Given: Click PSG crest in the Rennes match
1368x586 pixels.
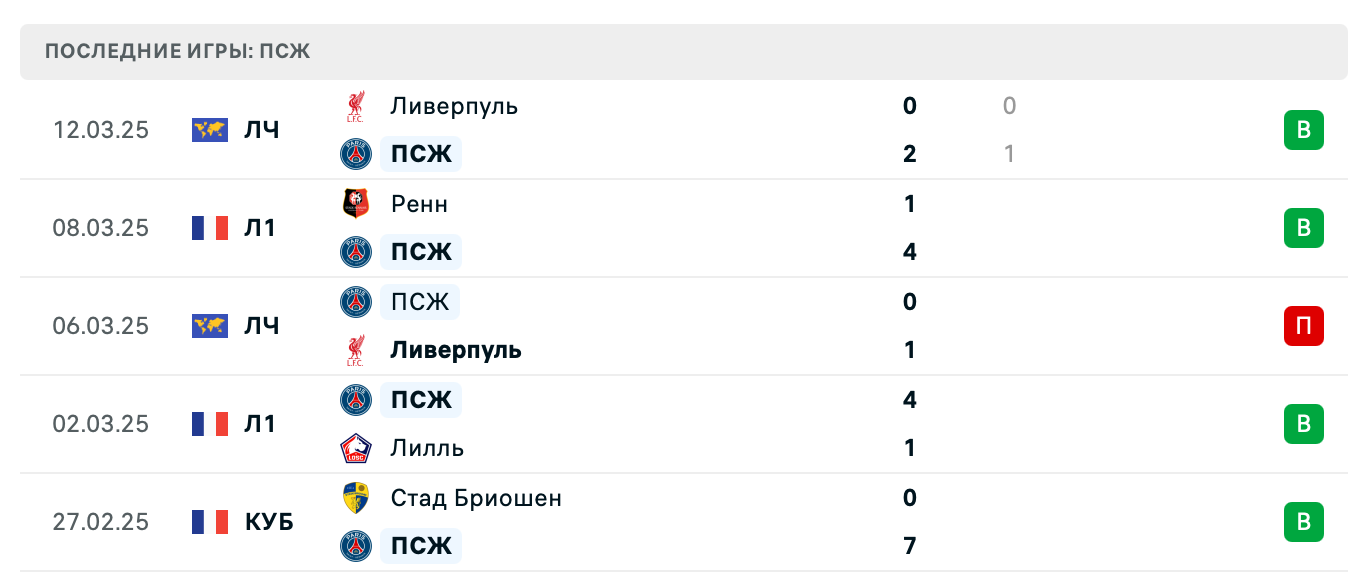Looking at the screenshot, I should tap(355, 252).
